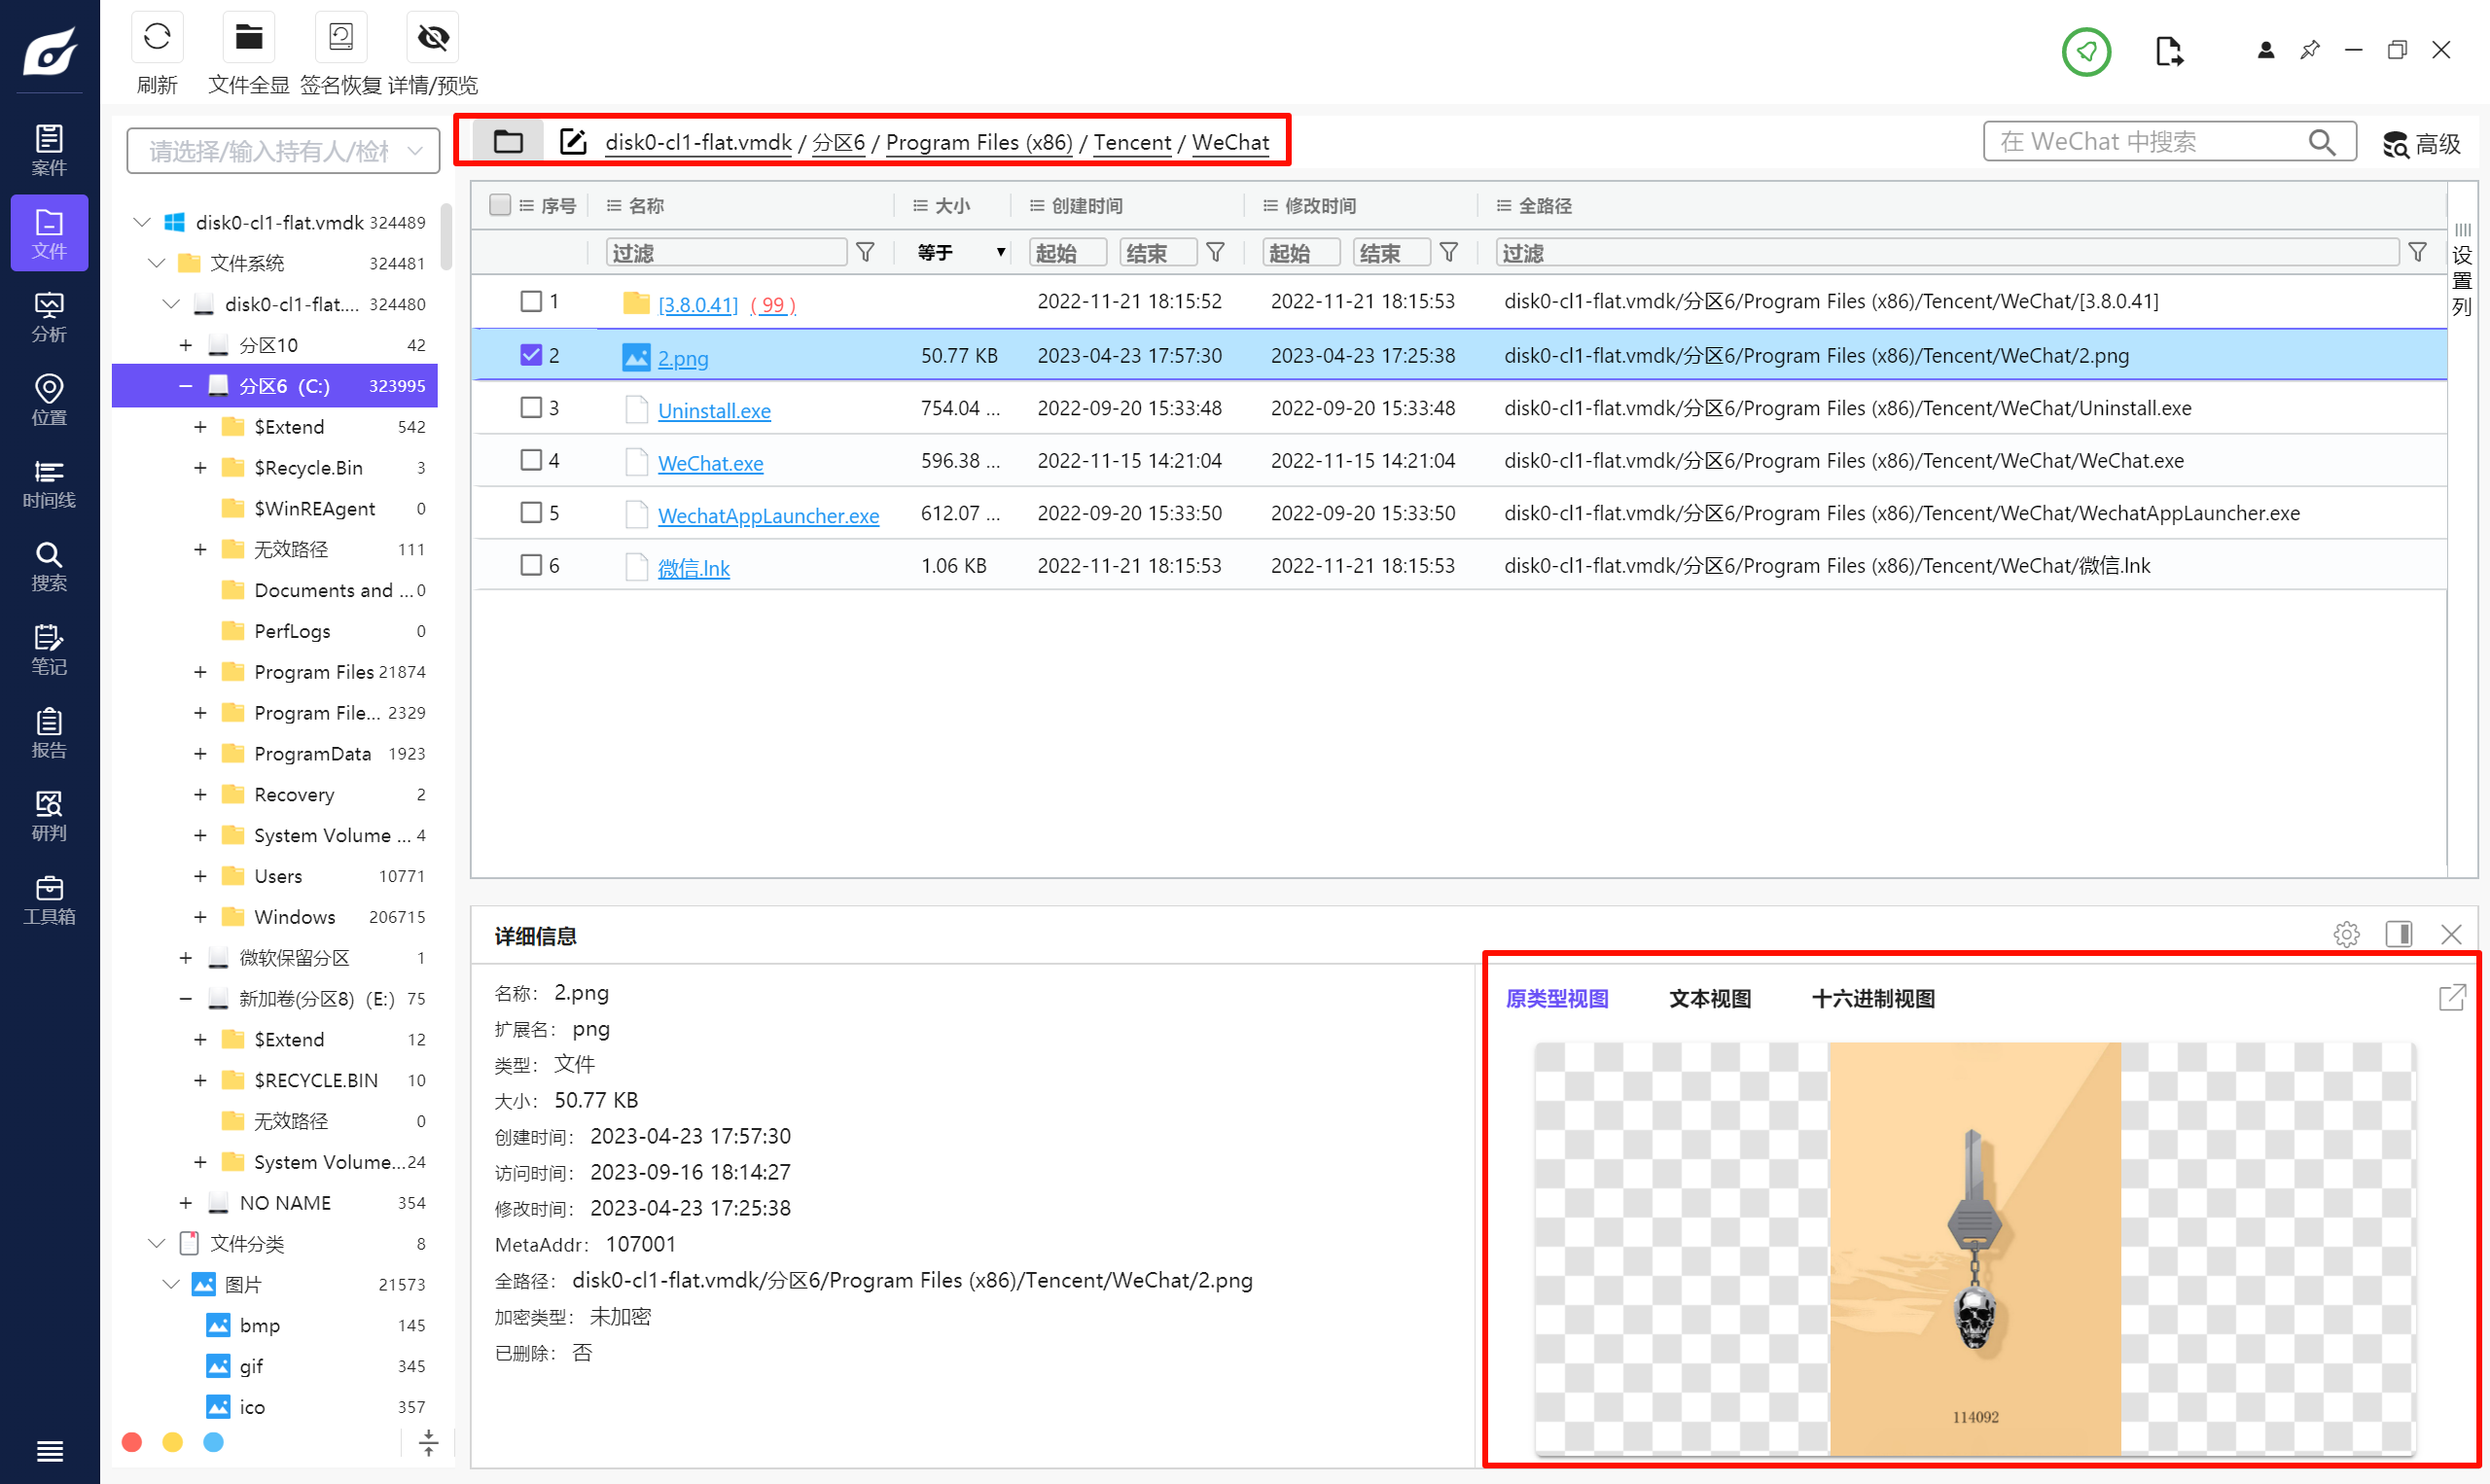Screen dimensions: 2490x1484
Task: Collapse the 分区6 (C:) node
Action: [186, 386]
